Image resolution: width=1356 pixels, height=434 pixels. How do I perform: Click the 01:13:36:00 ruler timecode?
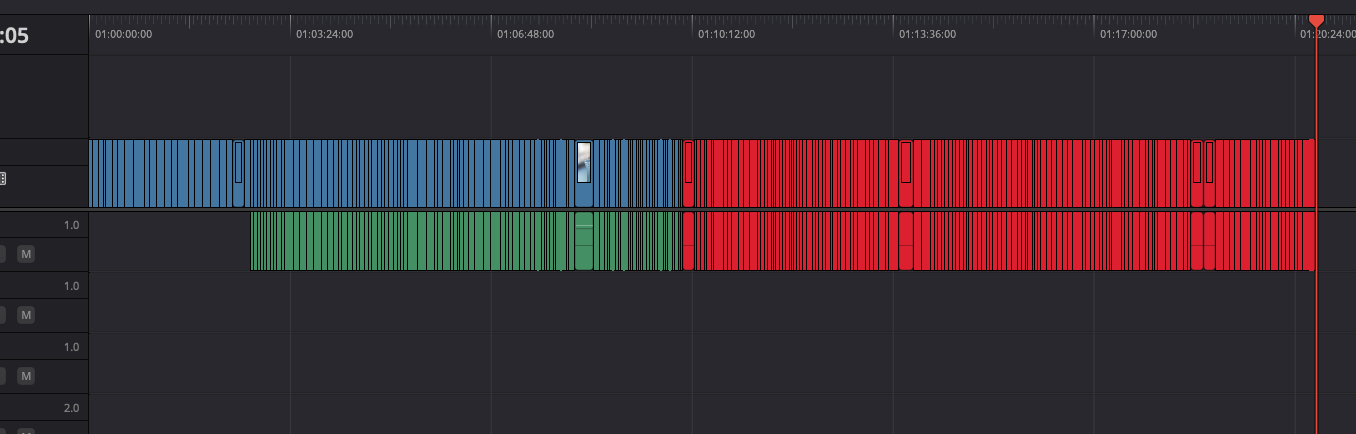[x=927, y=34]
